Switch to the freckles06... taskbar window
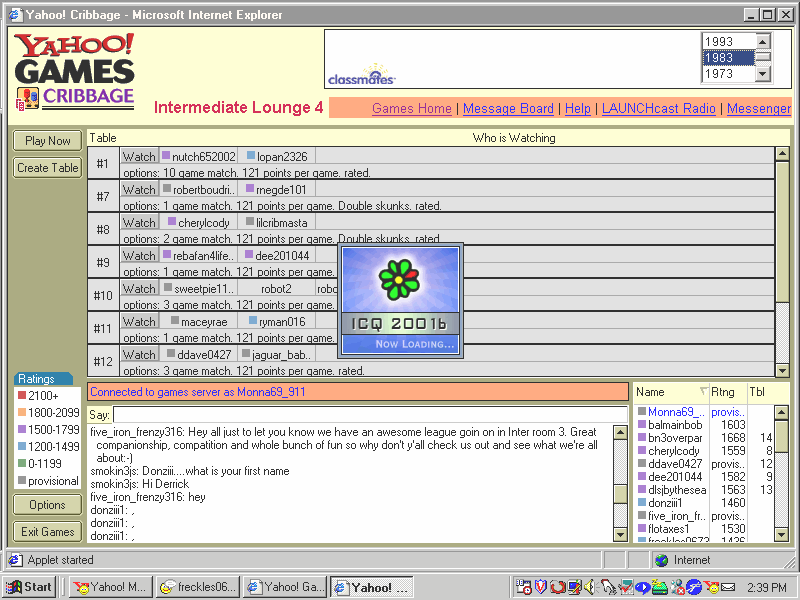 (198, 587)
